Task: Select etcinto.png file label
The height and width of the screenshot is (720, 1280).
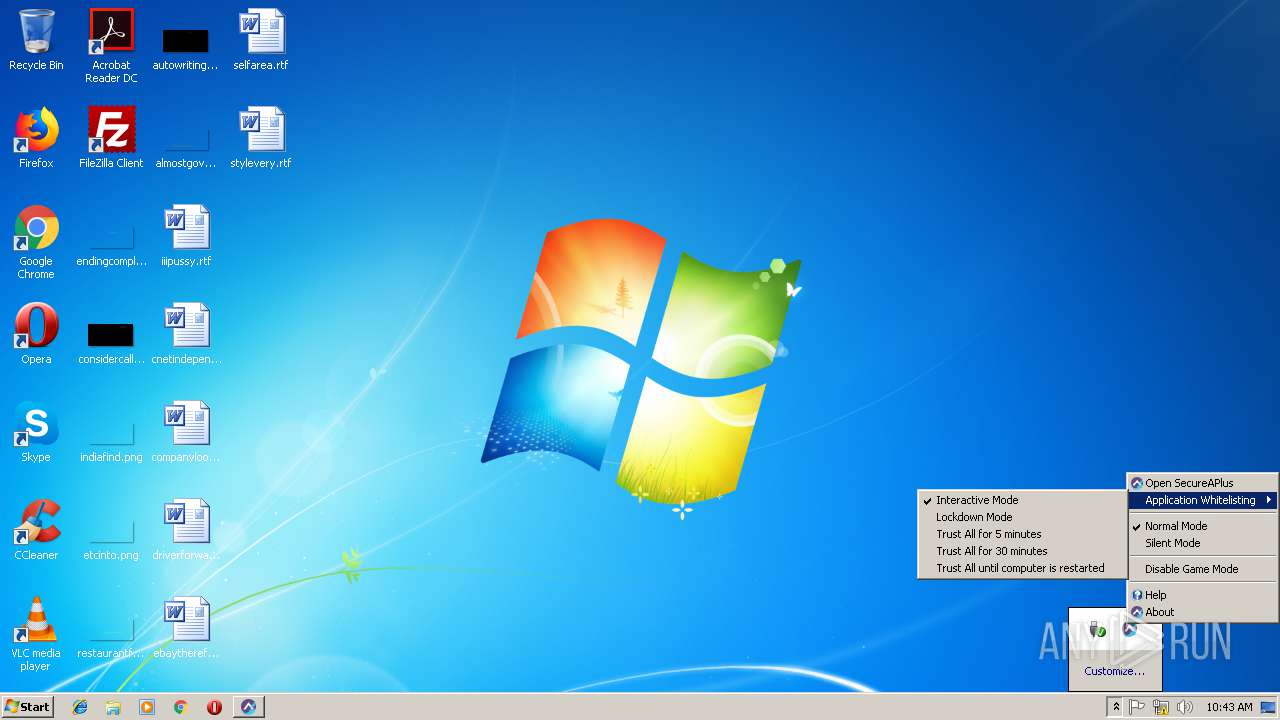Action: 111,555
